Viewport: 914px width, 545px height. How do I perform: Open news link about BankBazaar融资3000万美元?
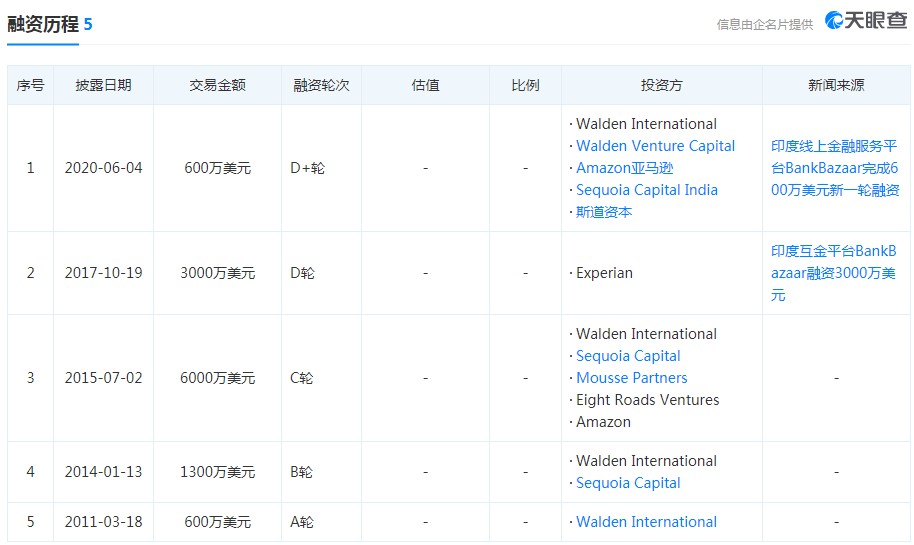834,273
